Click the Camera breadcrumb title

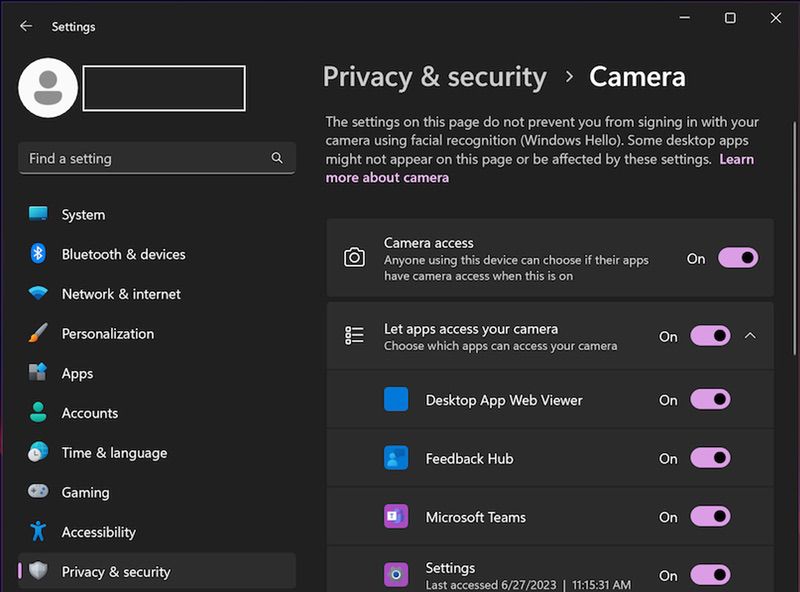point(637,77)
